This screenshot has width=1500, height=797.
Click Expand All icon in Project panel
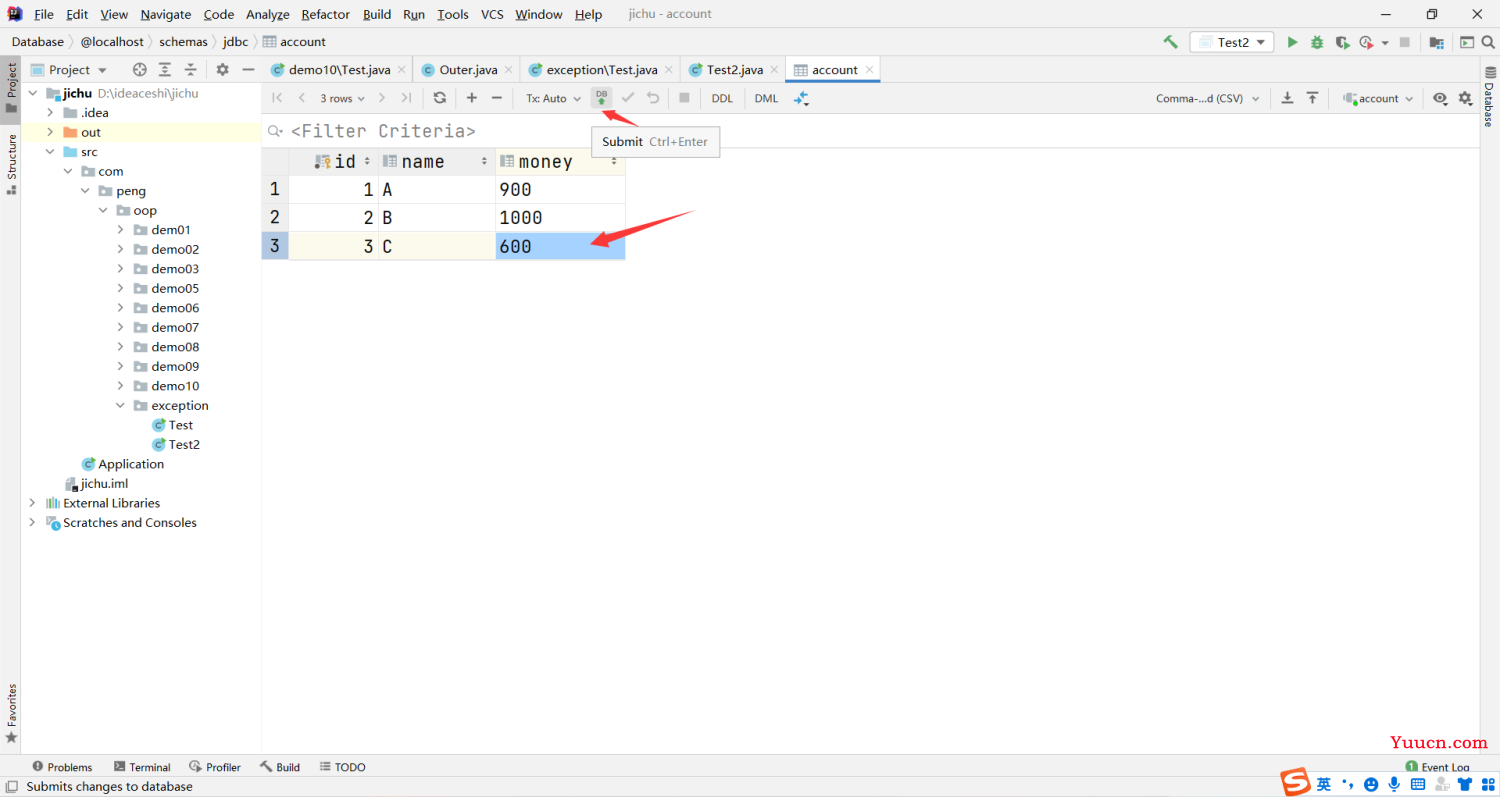[x=165, y=69]
